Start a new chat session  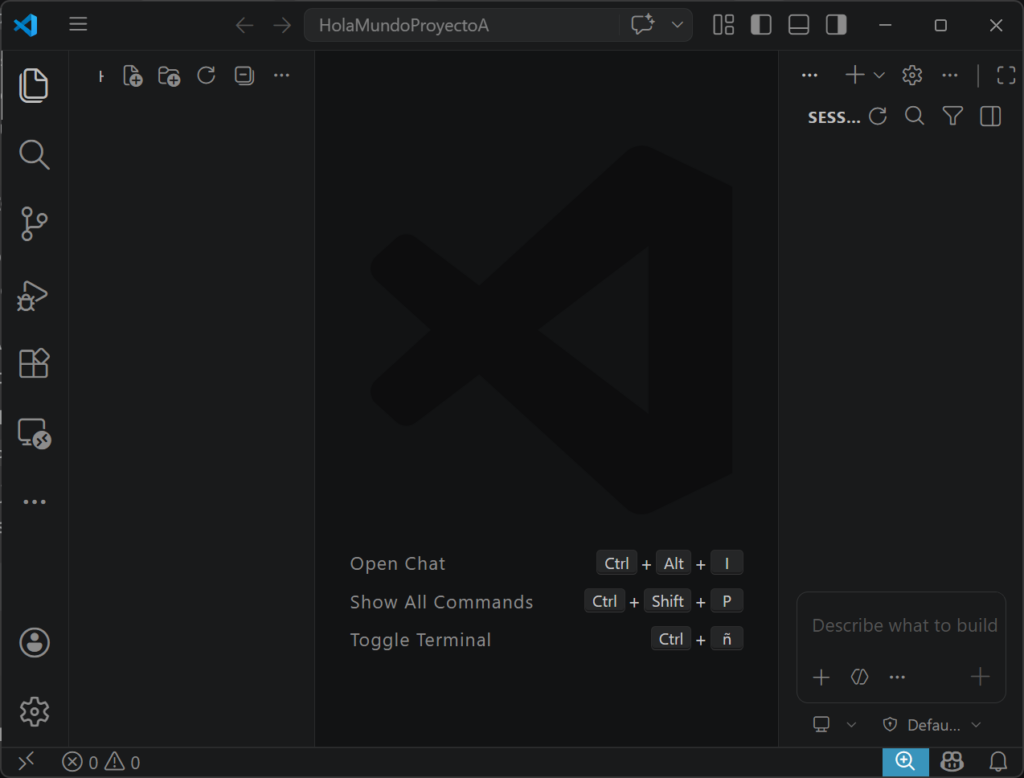click(855, 75)
